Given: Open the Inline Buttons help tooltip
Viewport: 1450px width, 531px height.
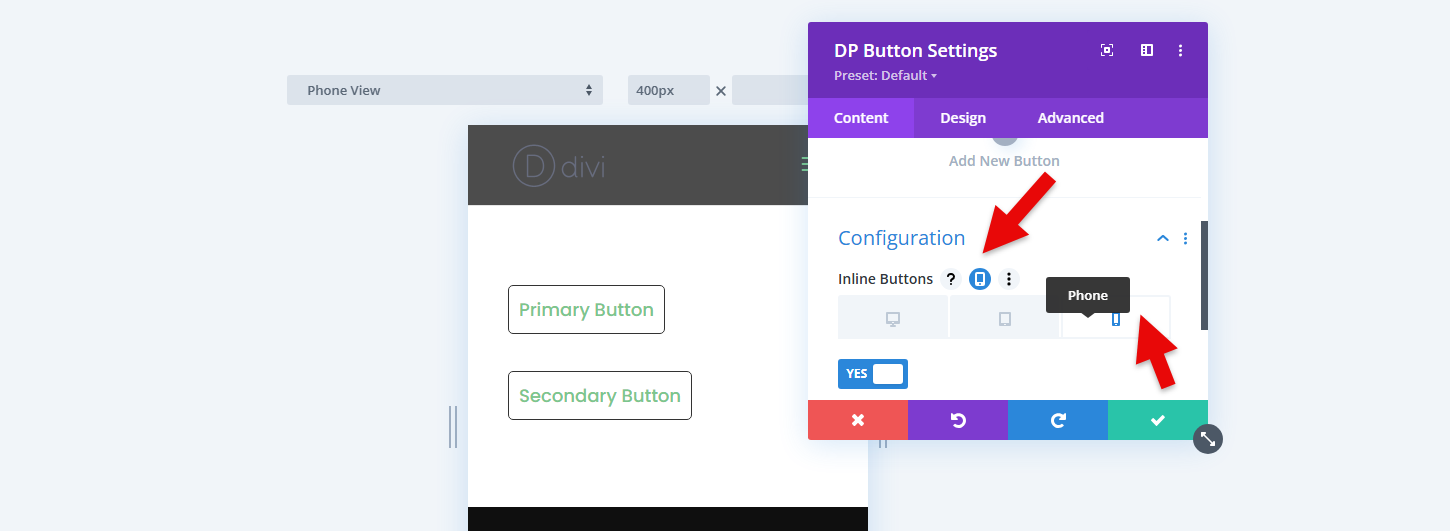Looking at the screenshot, I should coord(951,279).
